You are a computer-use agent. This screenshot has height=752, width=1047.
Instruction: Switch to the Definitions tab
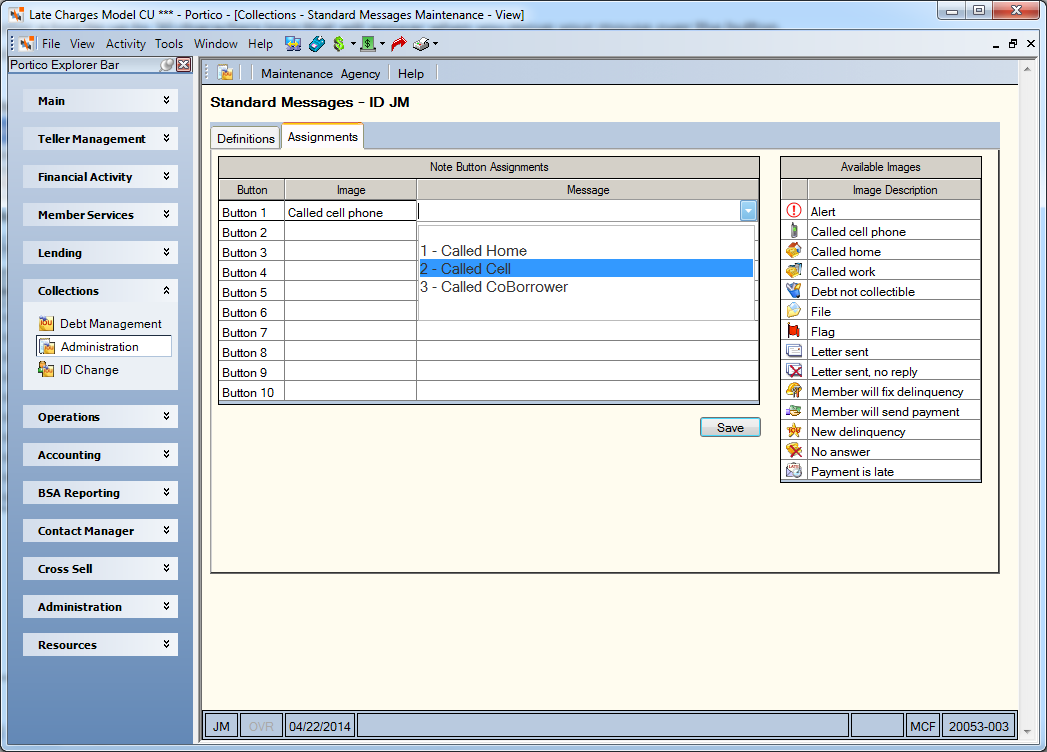click(246, 138)
